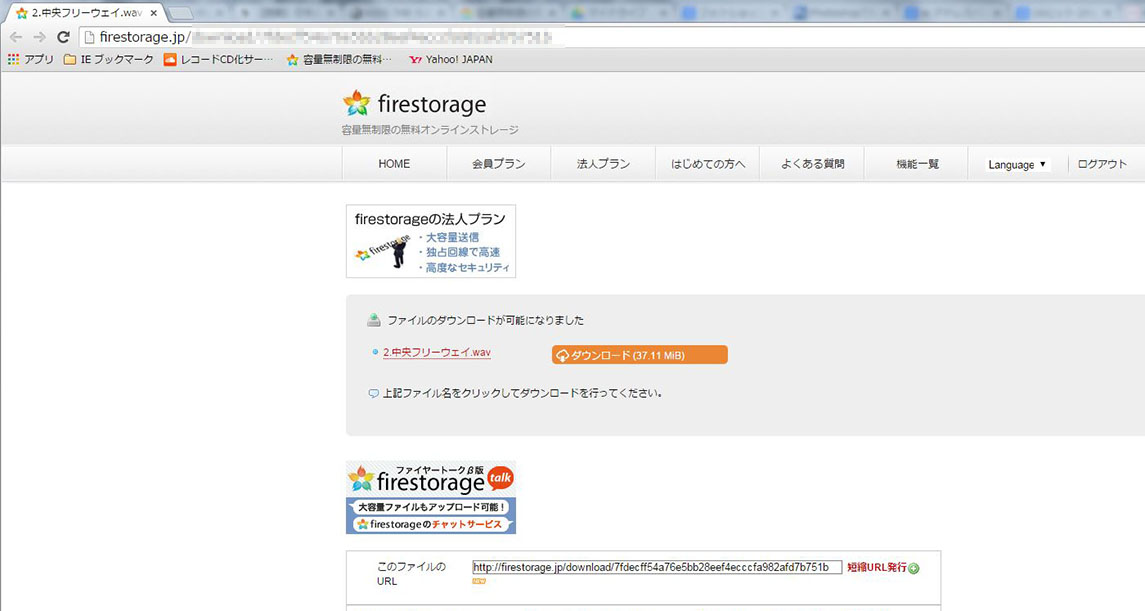Reload the page with refresh icon
The height and width of the screenshot is (611, 1145).
click(x=64, y=37)
